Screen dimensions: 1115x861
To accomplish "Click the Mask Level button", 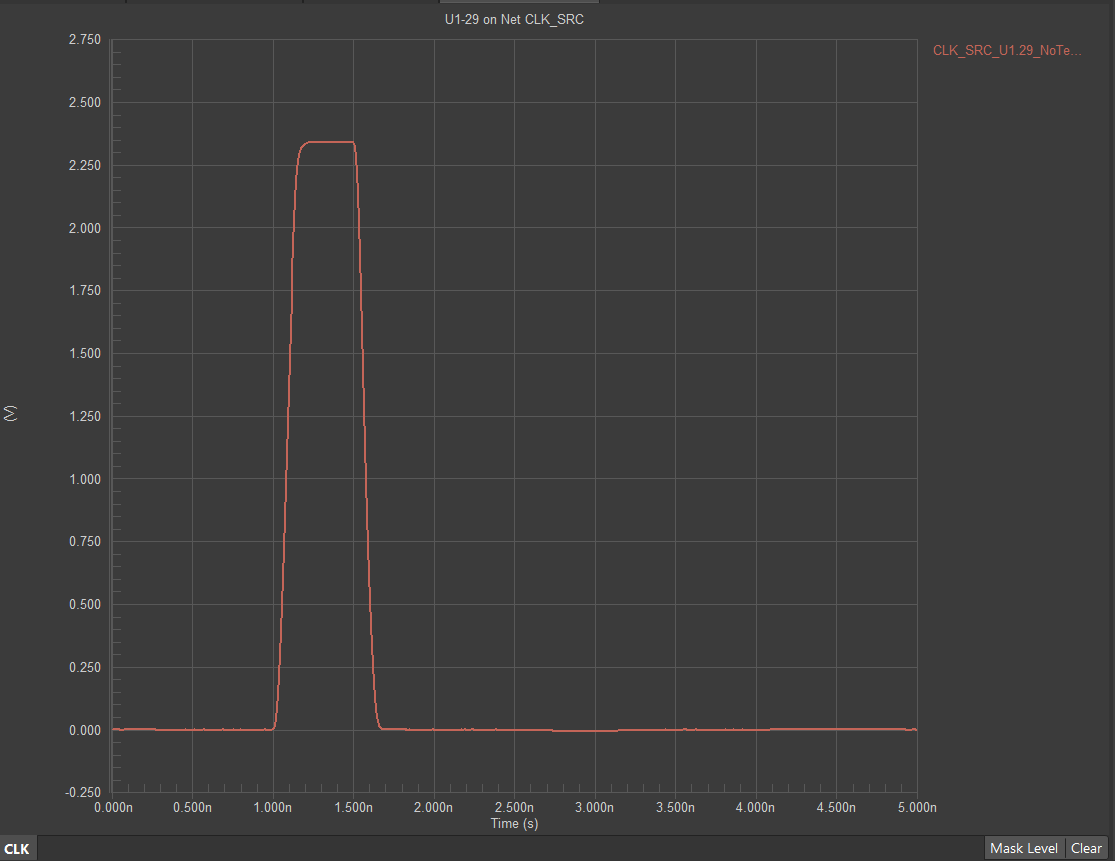I will tap(1023, 848).
